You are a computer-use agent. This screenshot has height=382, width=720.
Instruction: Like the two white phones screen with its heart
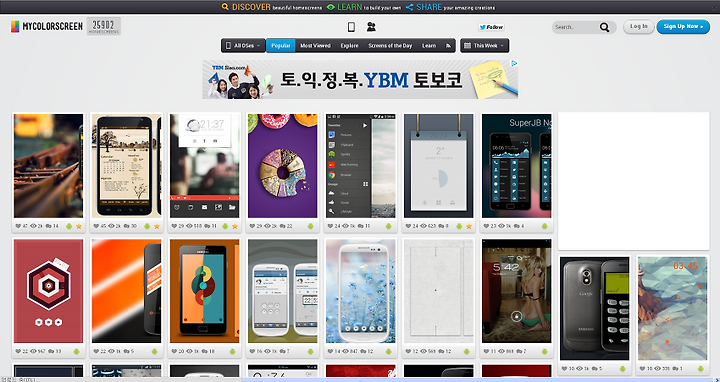point(253,351)
